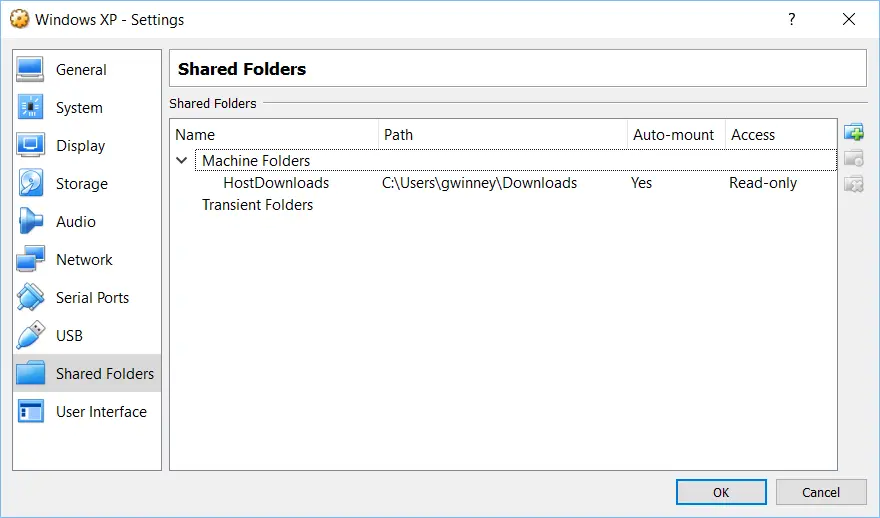The image size is (880, 518).
Task: Collapse the Machine Folders chevron
Action: [x=181, y=160]
